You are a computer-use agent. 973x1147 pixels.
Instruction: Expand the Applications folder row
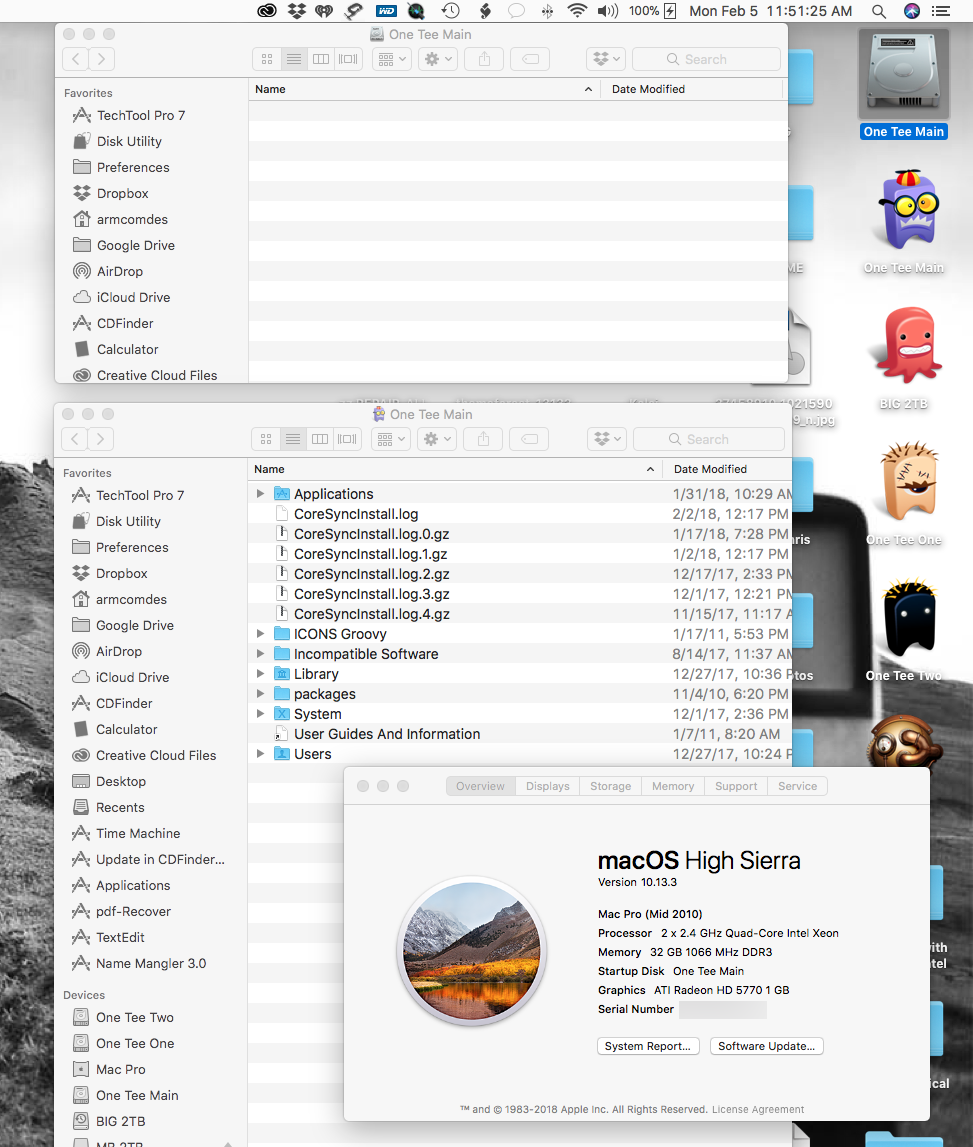[x=260, y=494]
